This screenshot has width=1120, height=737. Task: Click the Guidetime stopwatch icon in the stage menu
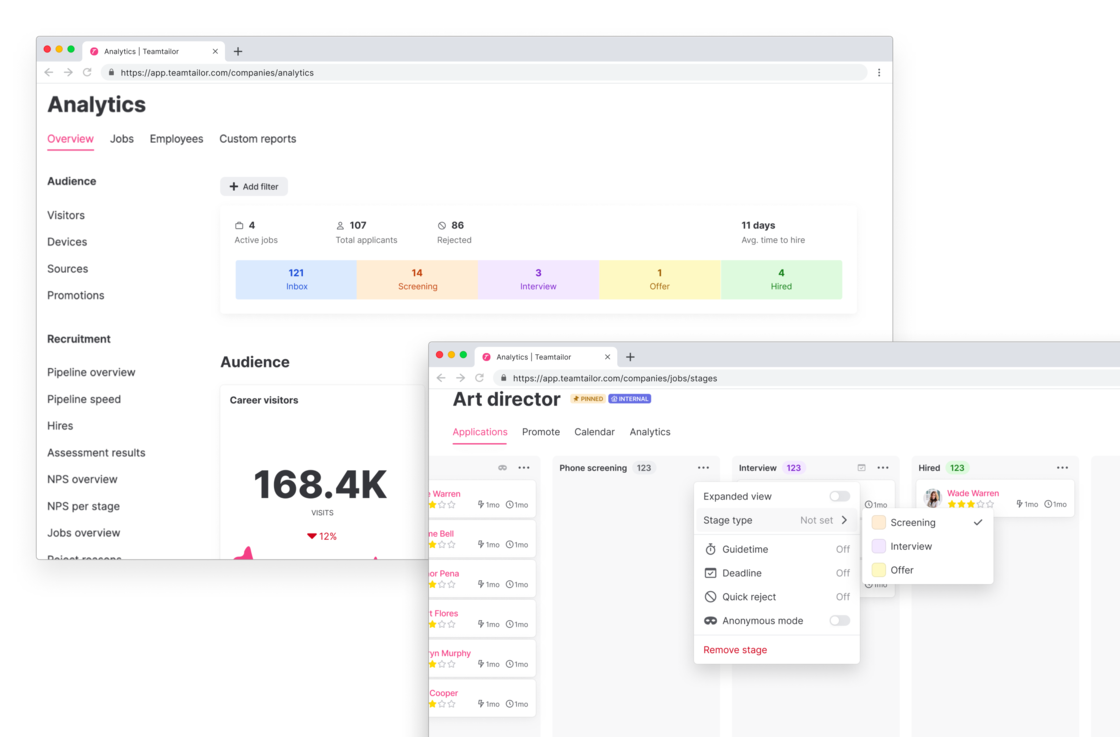tap(710, 549)
